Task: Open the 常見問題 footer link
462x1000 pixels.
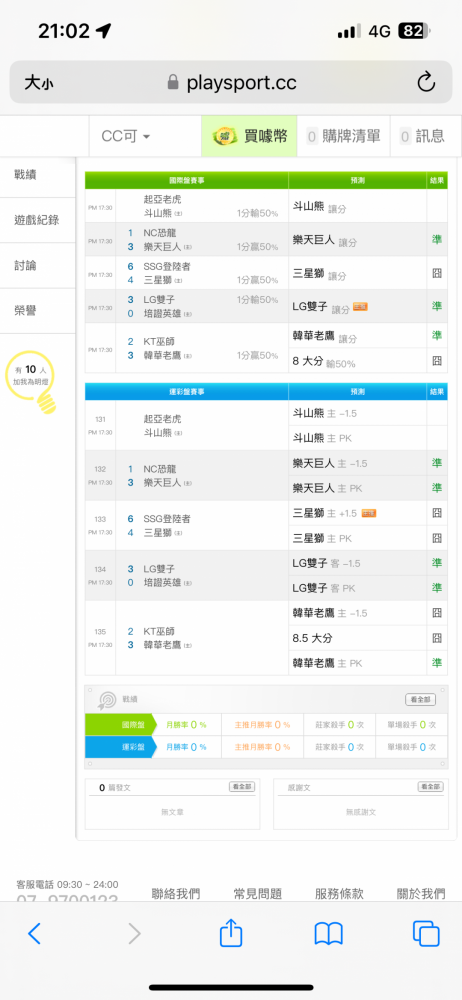Action: click(x=258, y=893)
